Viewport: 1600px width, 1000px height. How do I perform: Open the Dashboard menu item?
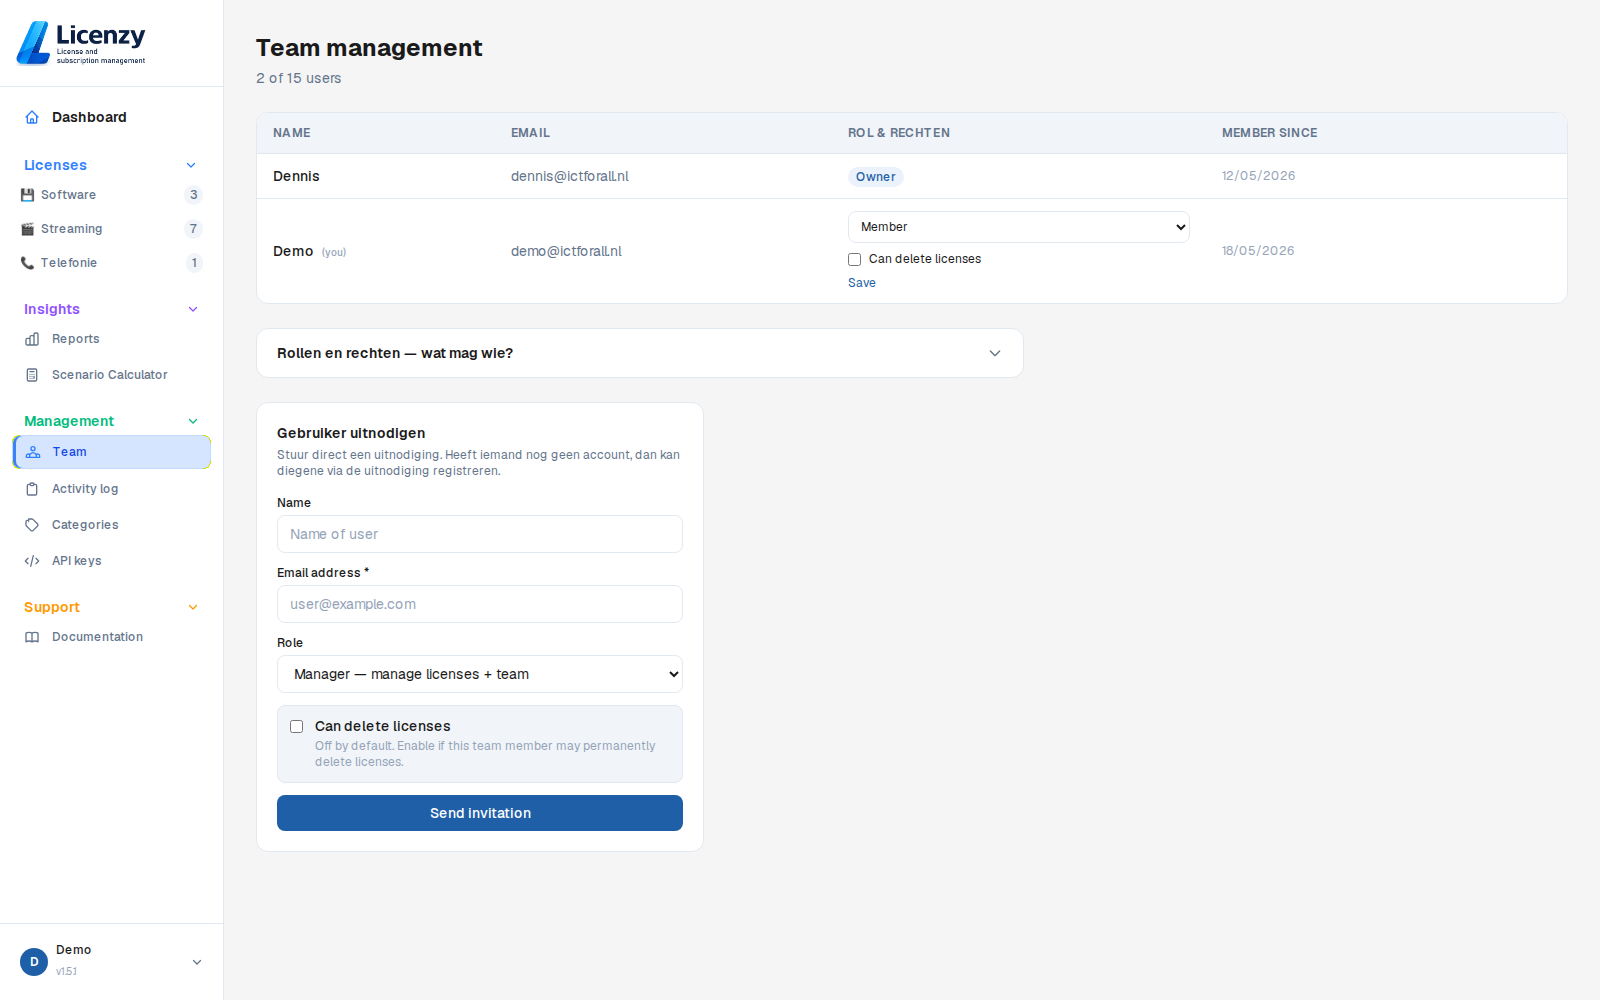[111, 117]
